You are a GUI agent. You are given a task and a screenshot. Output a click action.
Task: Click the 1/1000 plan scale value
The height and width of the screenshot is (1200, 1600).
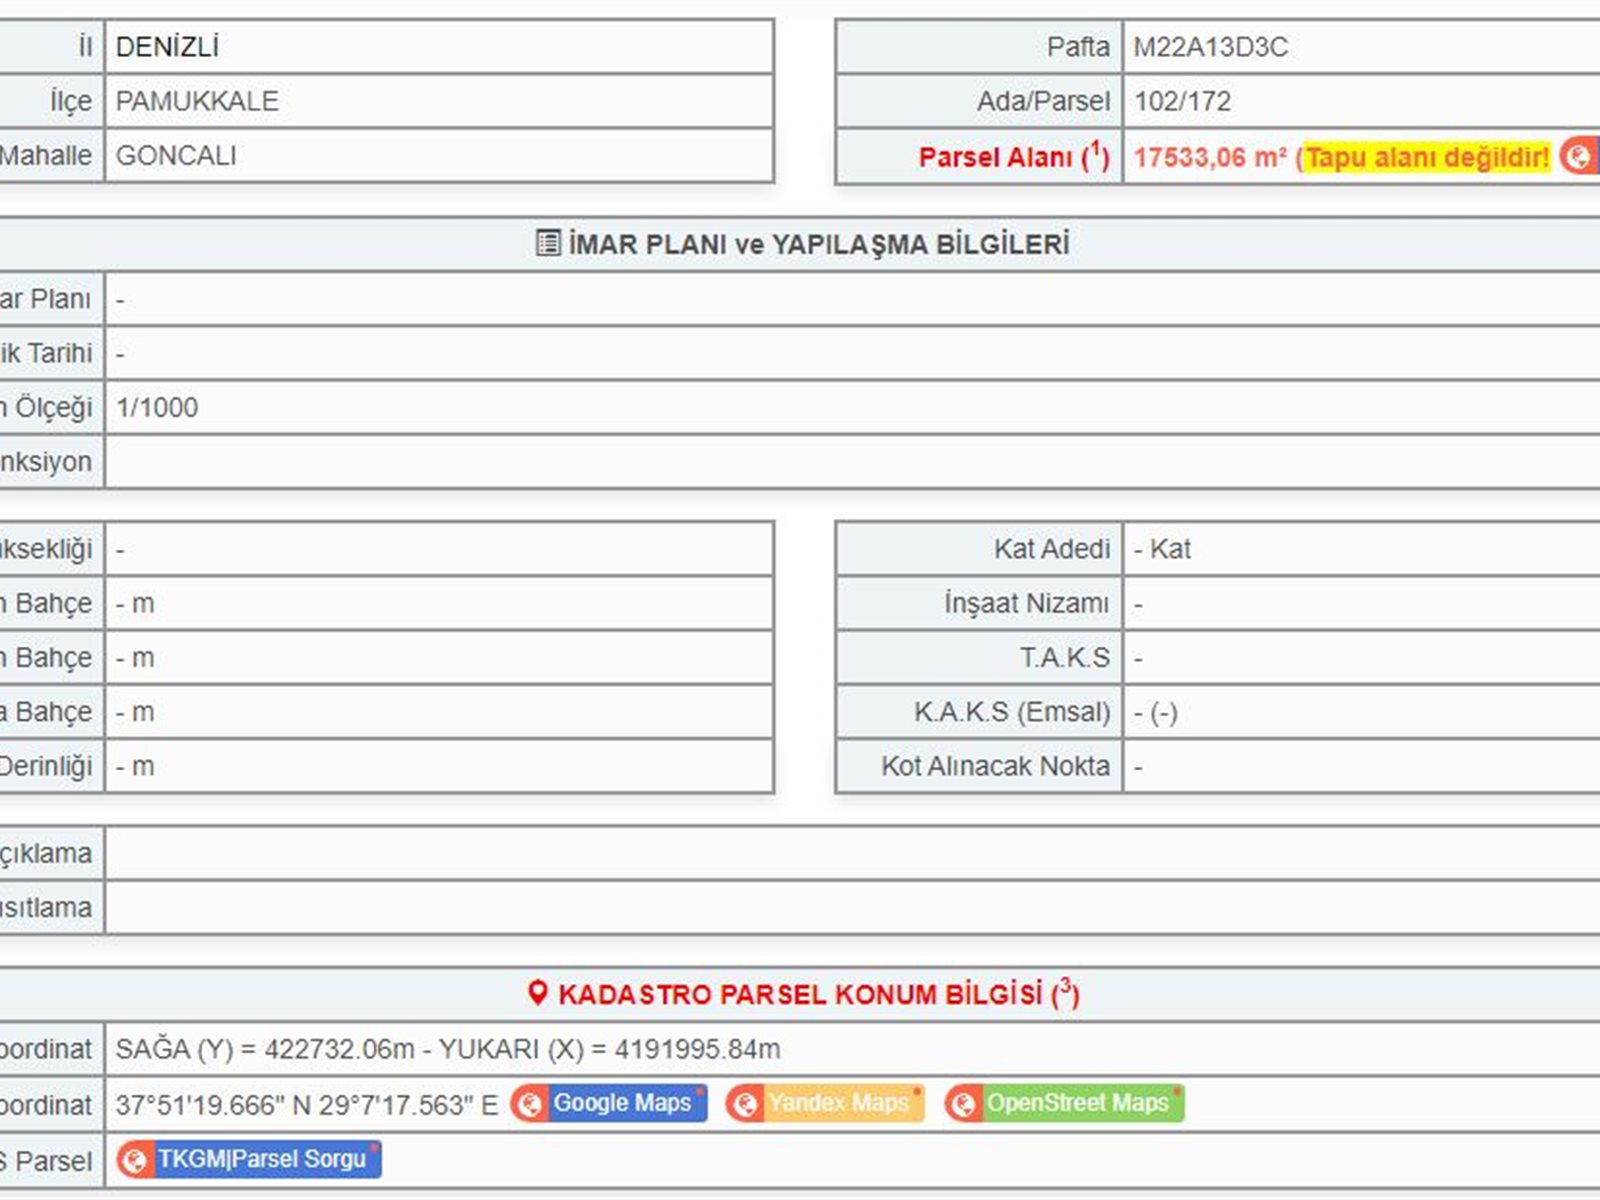coord(157,407)
